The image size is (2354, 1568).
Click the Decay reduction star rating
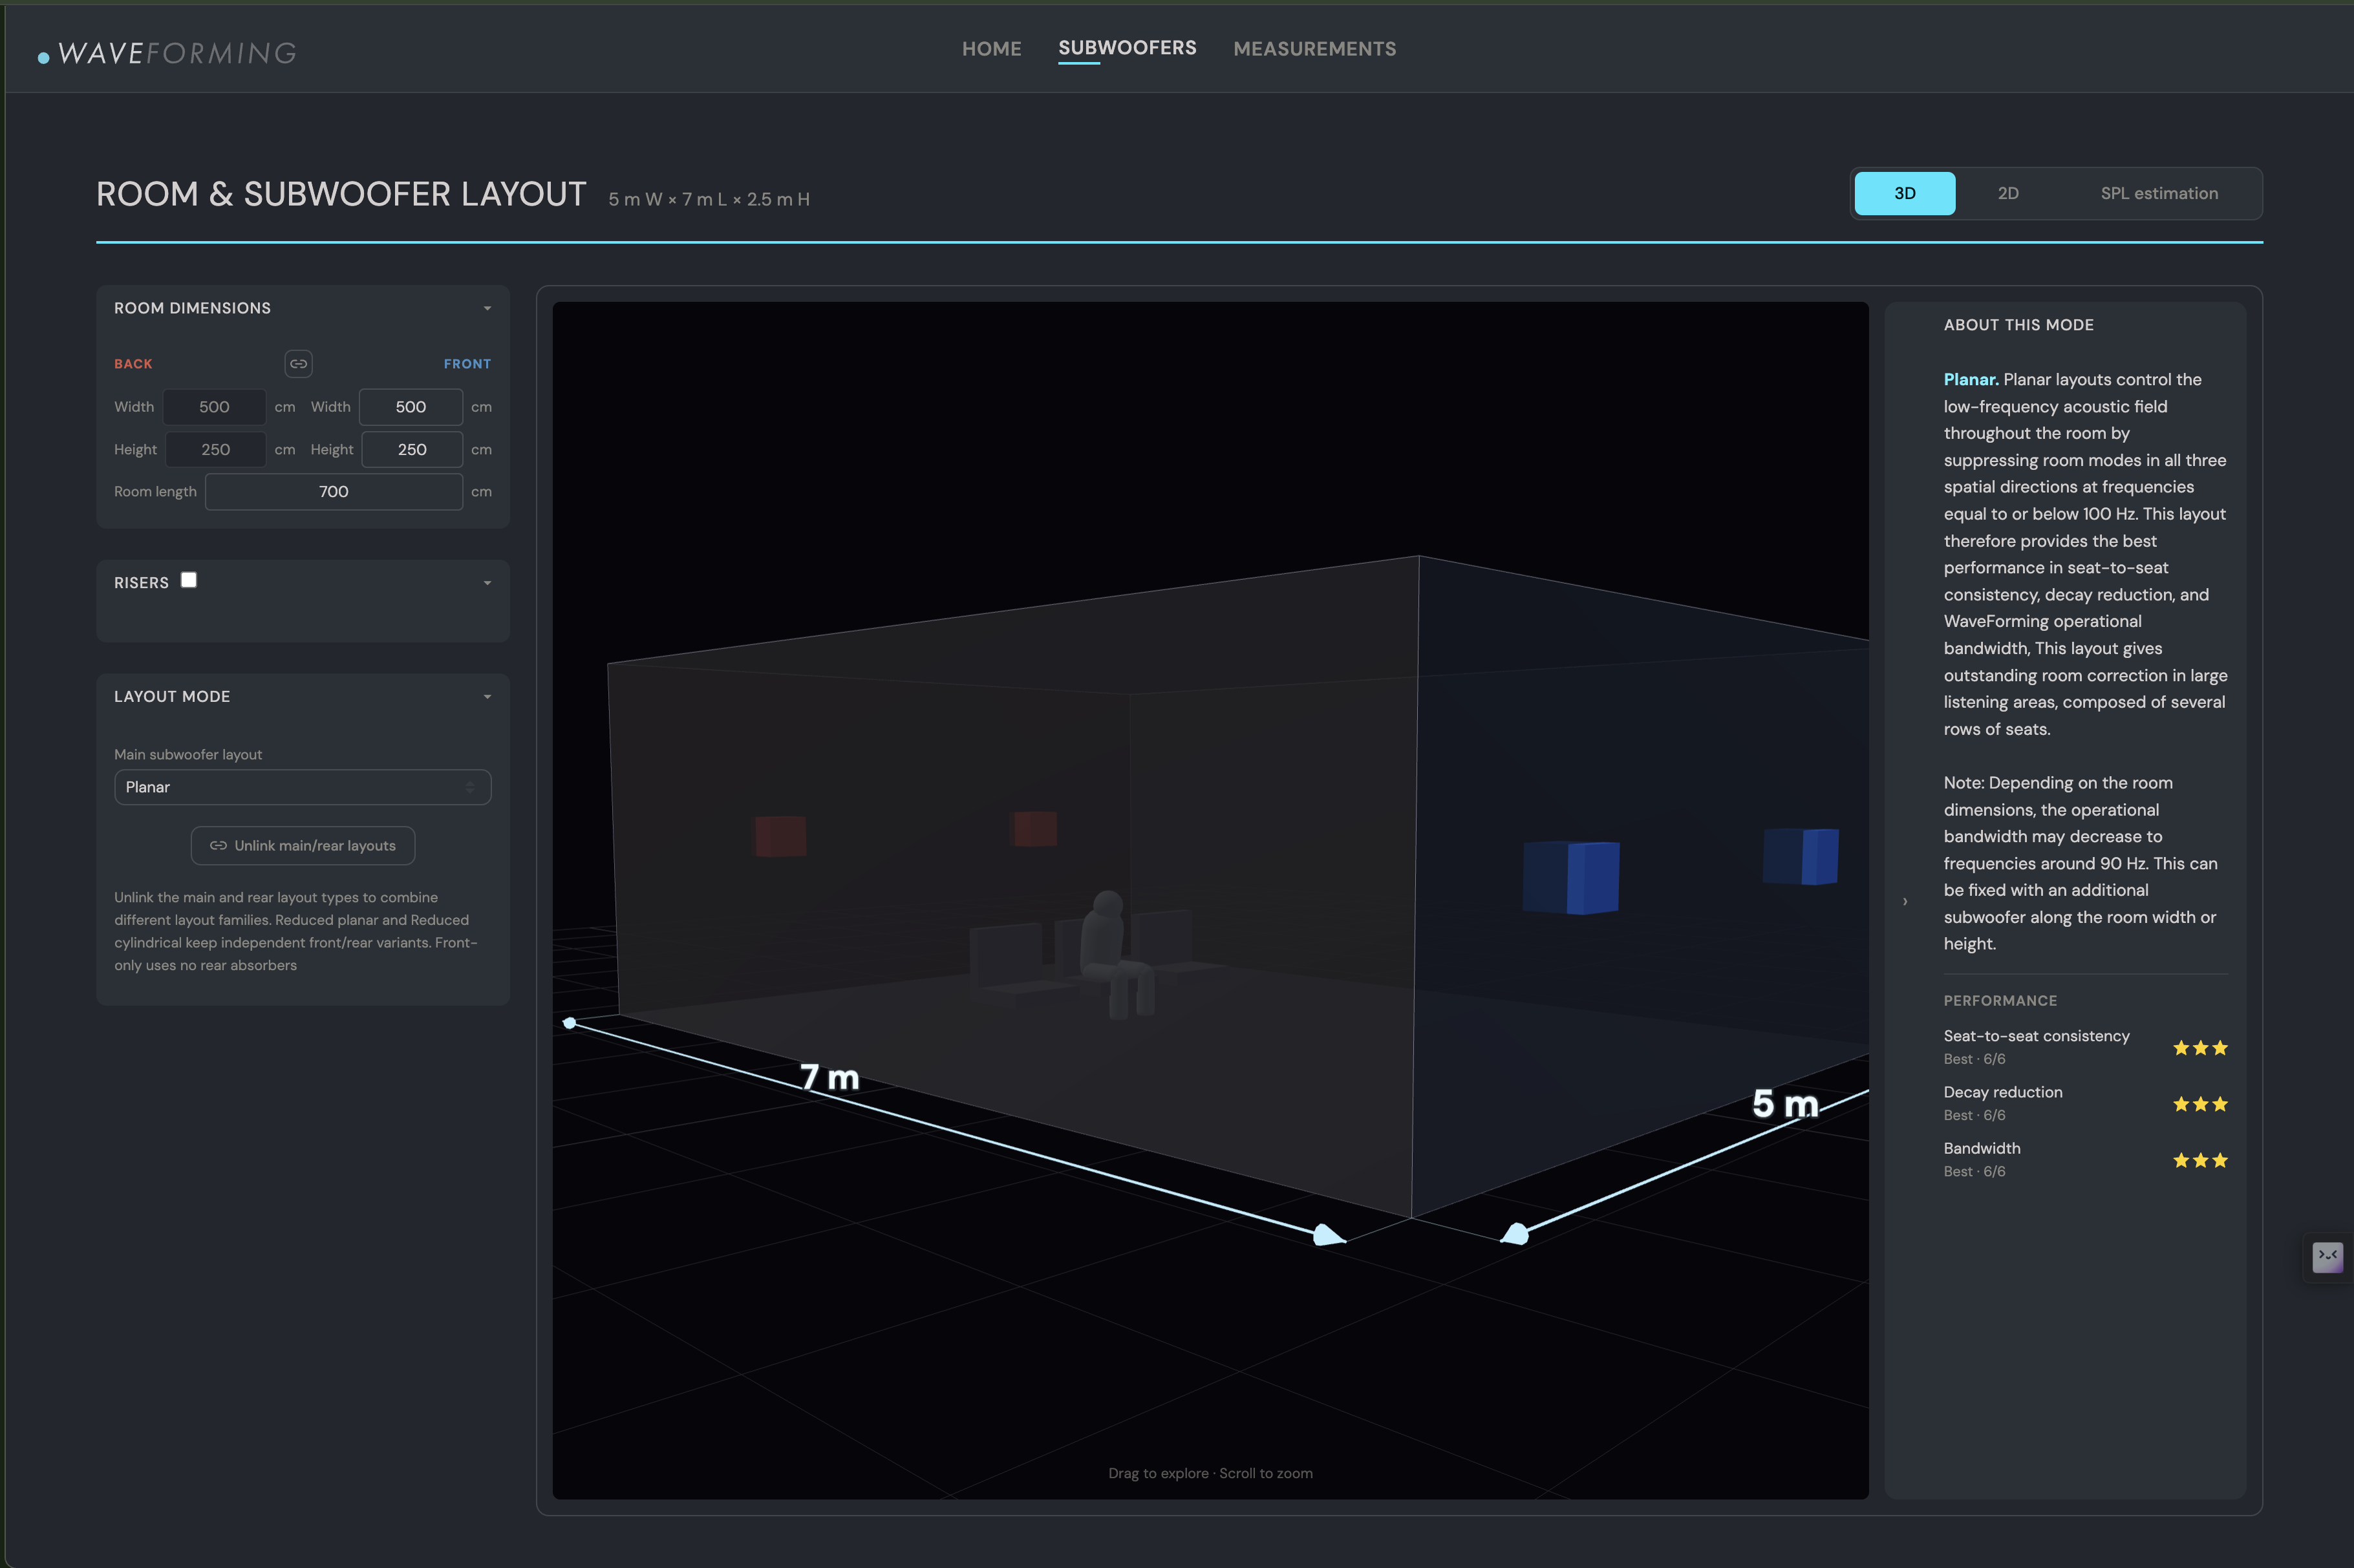[2200, 1104]
